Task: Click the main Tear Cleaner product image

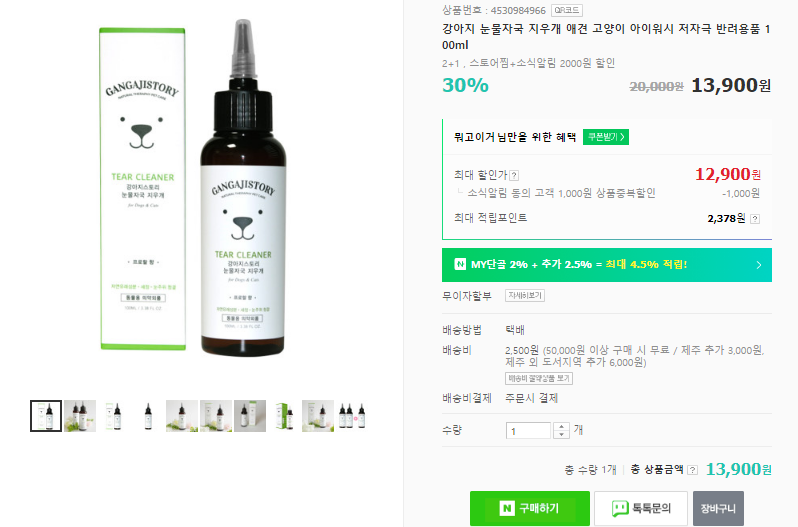Action: [x=193, y=188]
